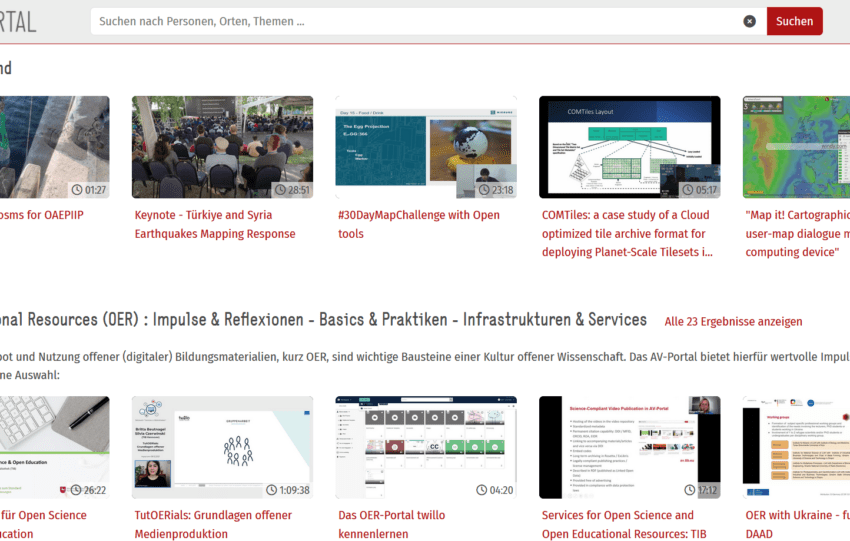This screenshot has height=541, width=850.
Task: Open 'COMTiles: a case study' title link
Action: (x=627, y=233)
